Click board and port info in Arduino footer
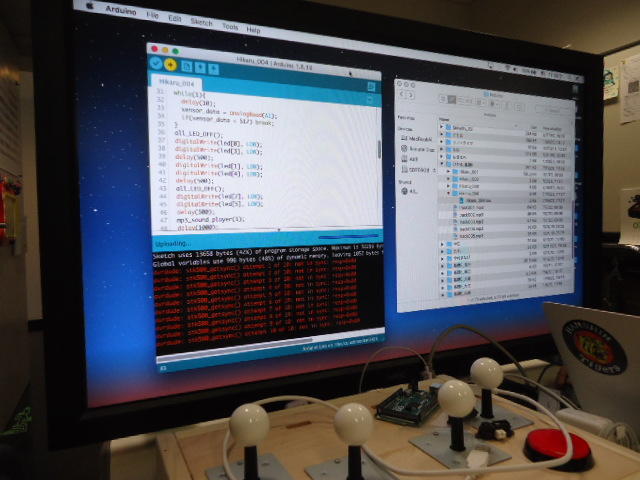 (342, 345)
